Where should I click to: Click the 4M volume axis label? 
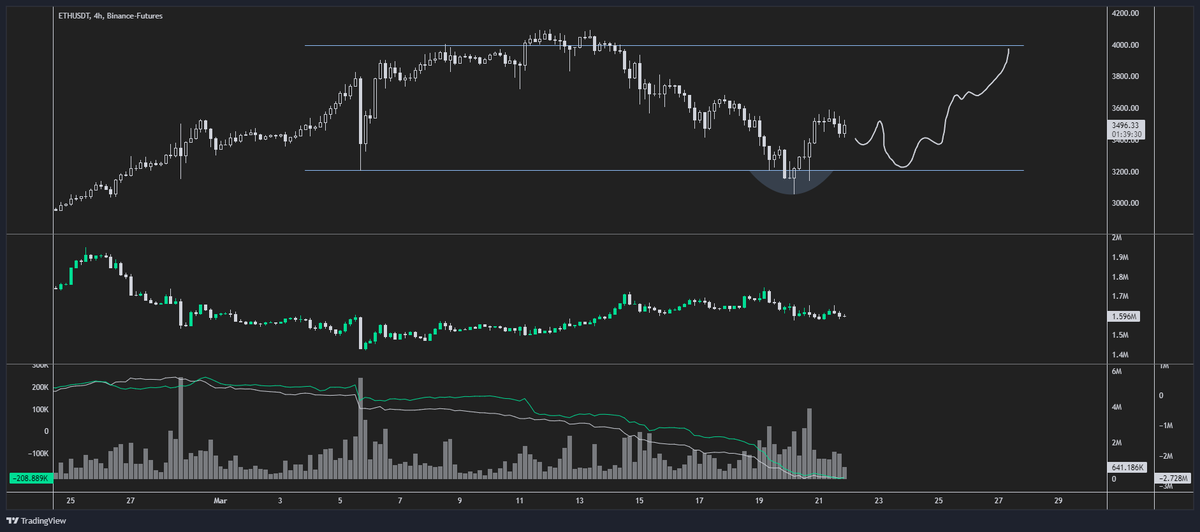pyautogui.click(x=1117, y=407)
